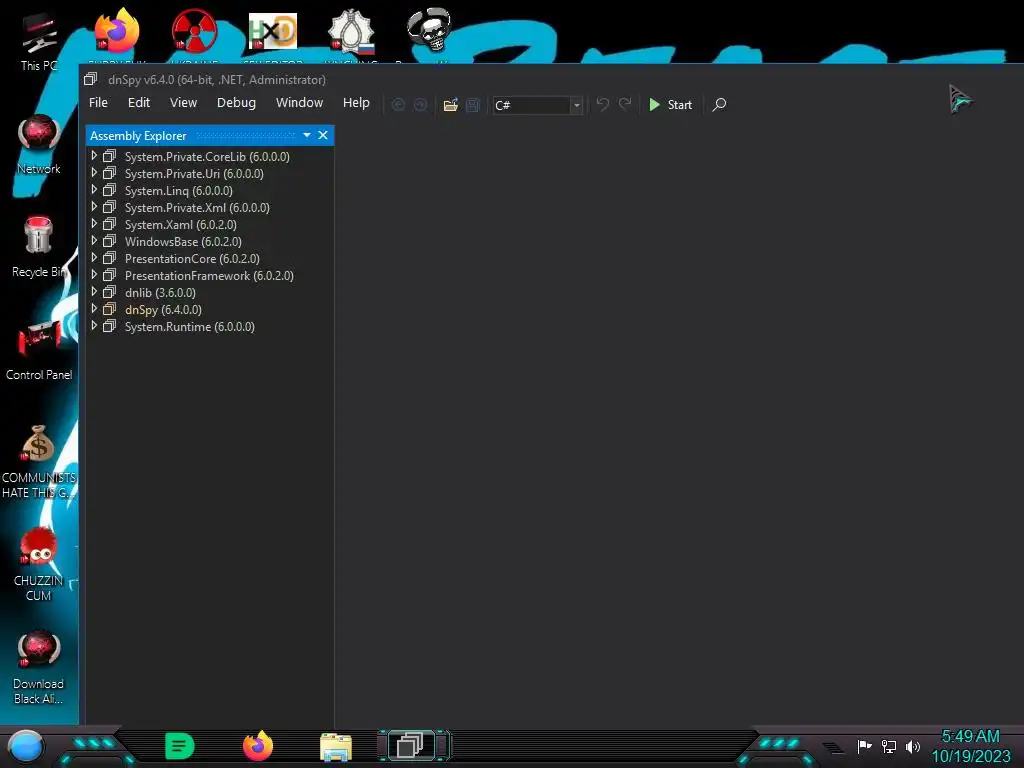Click the Start orb on taskbar

tap(25, 747)
